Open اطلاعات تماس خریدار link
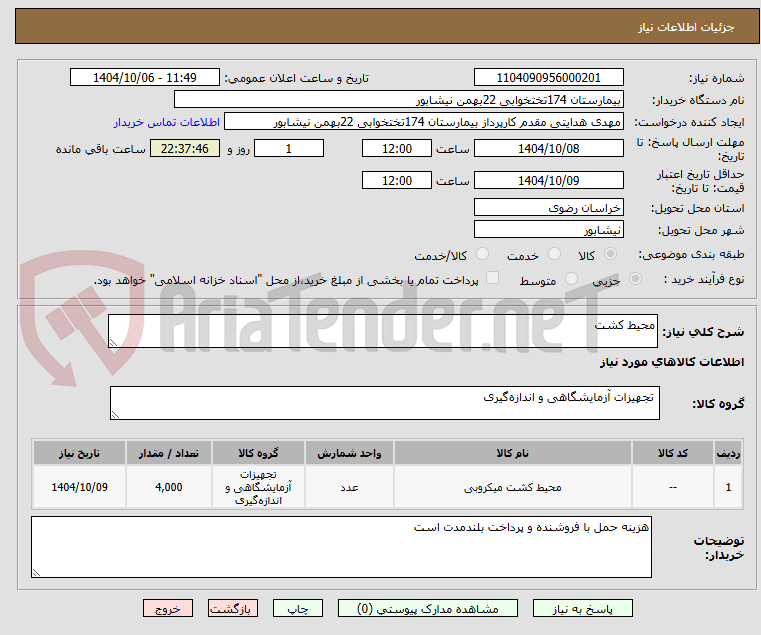 pos(167,122)
